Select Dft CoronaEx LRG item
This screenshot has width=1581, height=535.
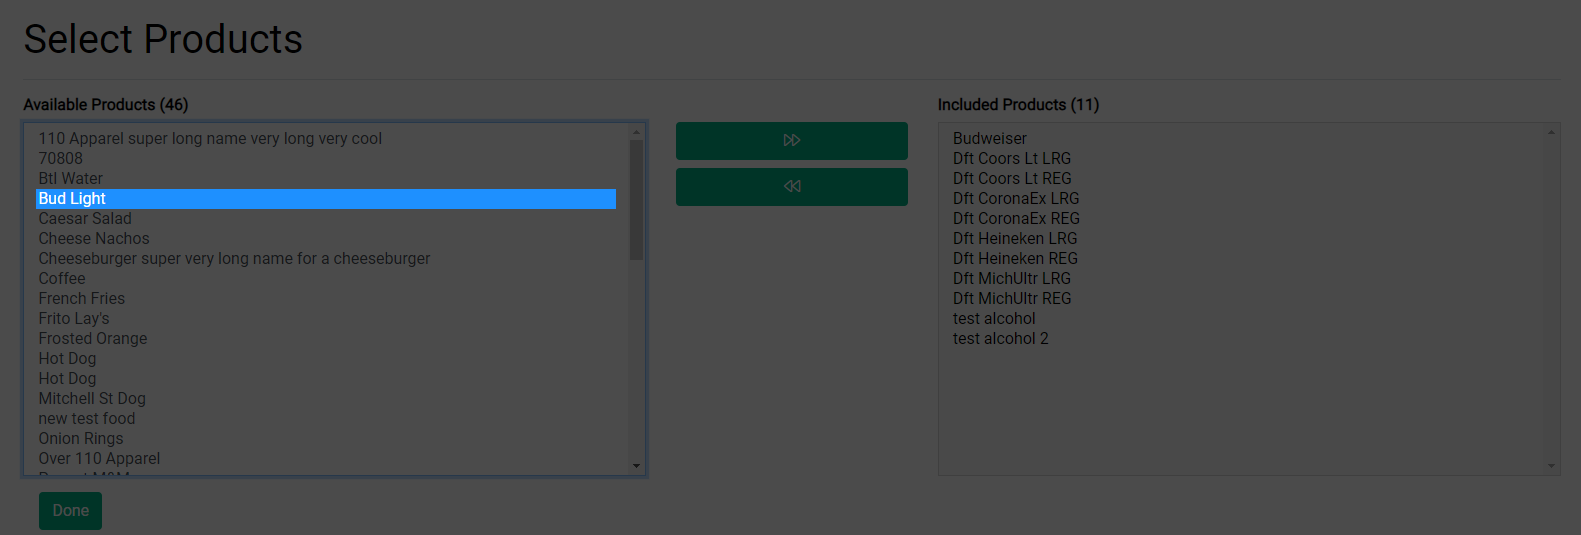pyautogui.click(x=1240, y=199)
